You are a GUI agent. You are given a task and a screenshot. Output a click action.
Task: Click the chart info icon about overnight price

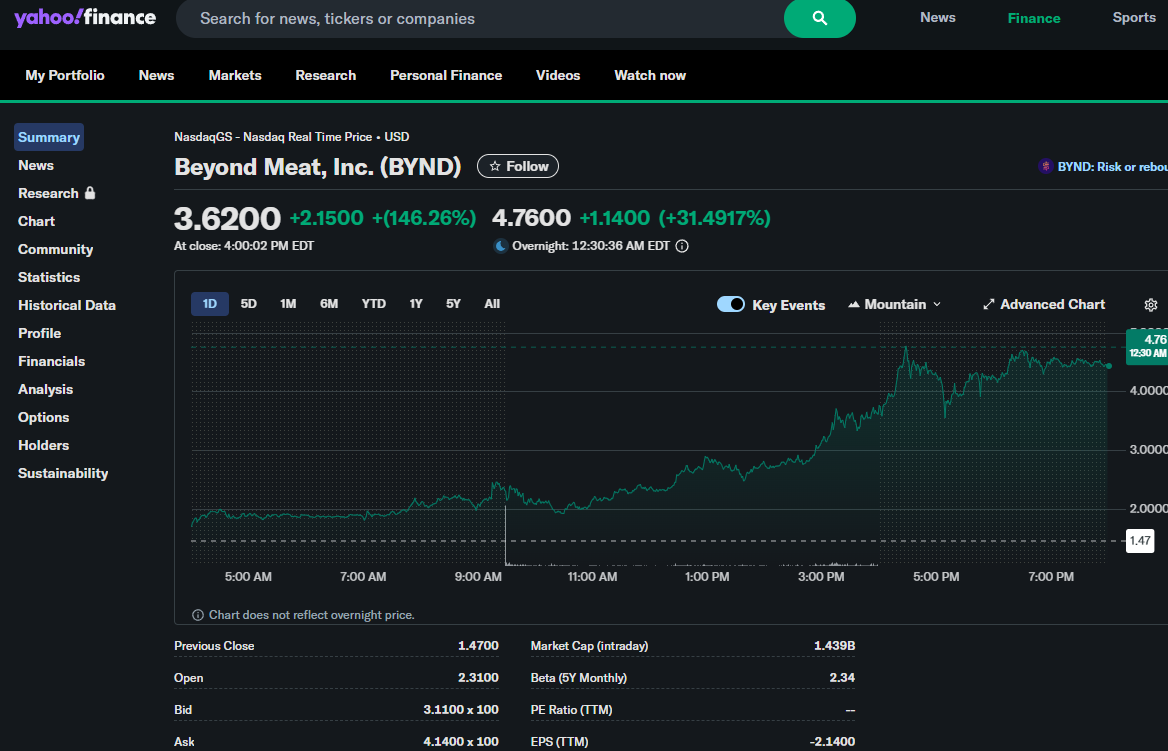click(x=197, y=615)
